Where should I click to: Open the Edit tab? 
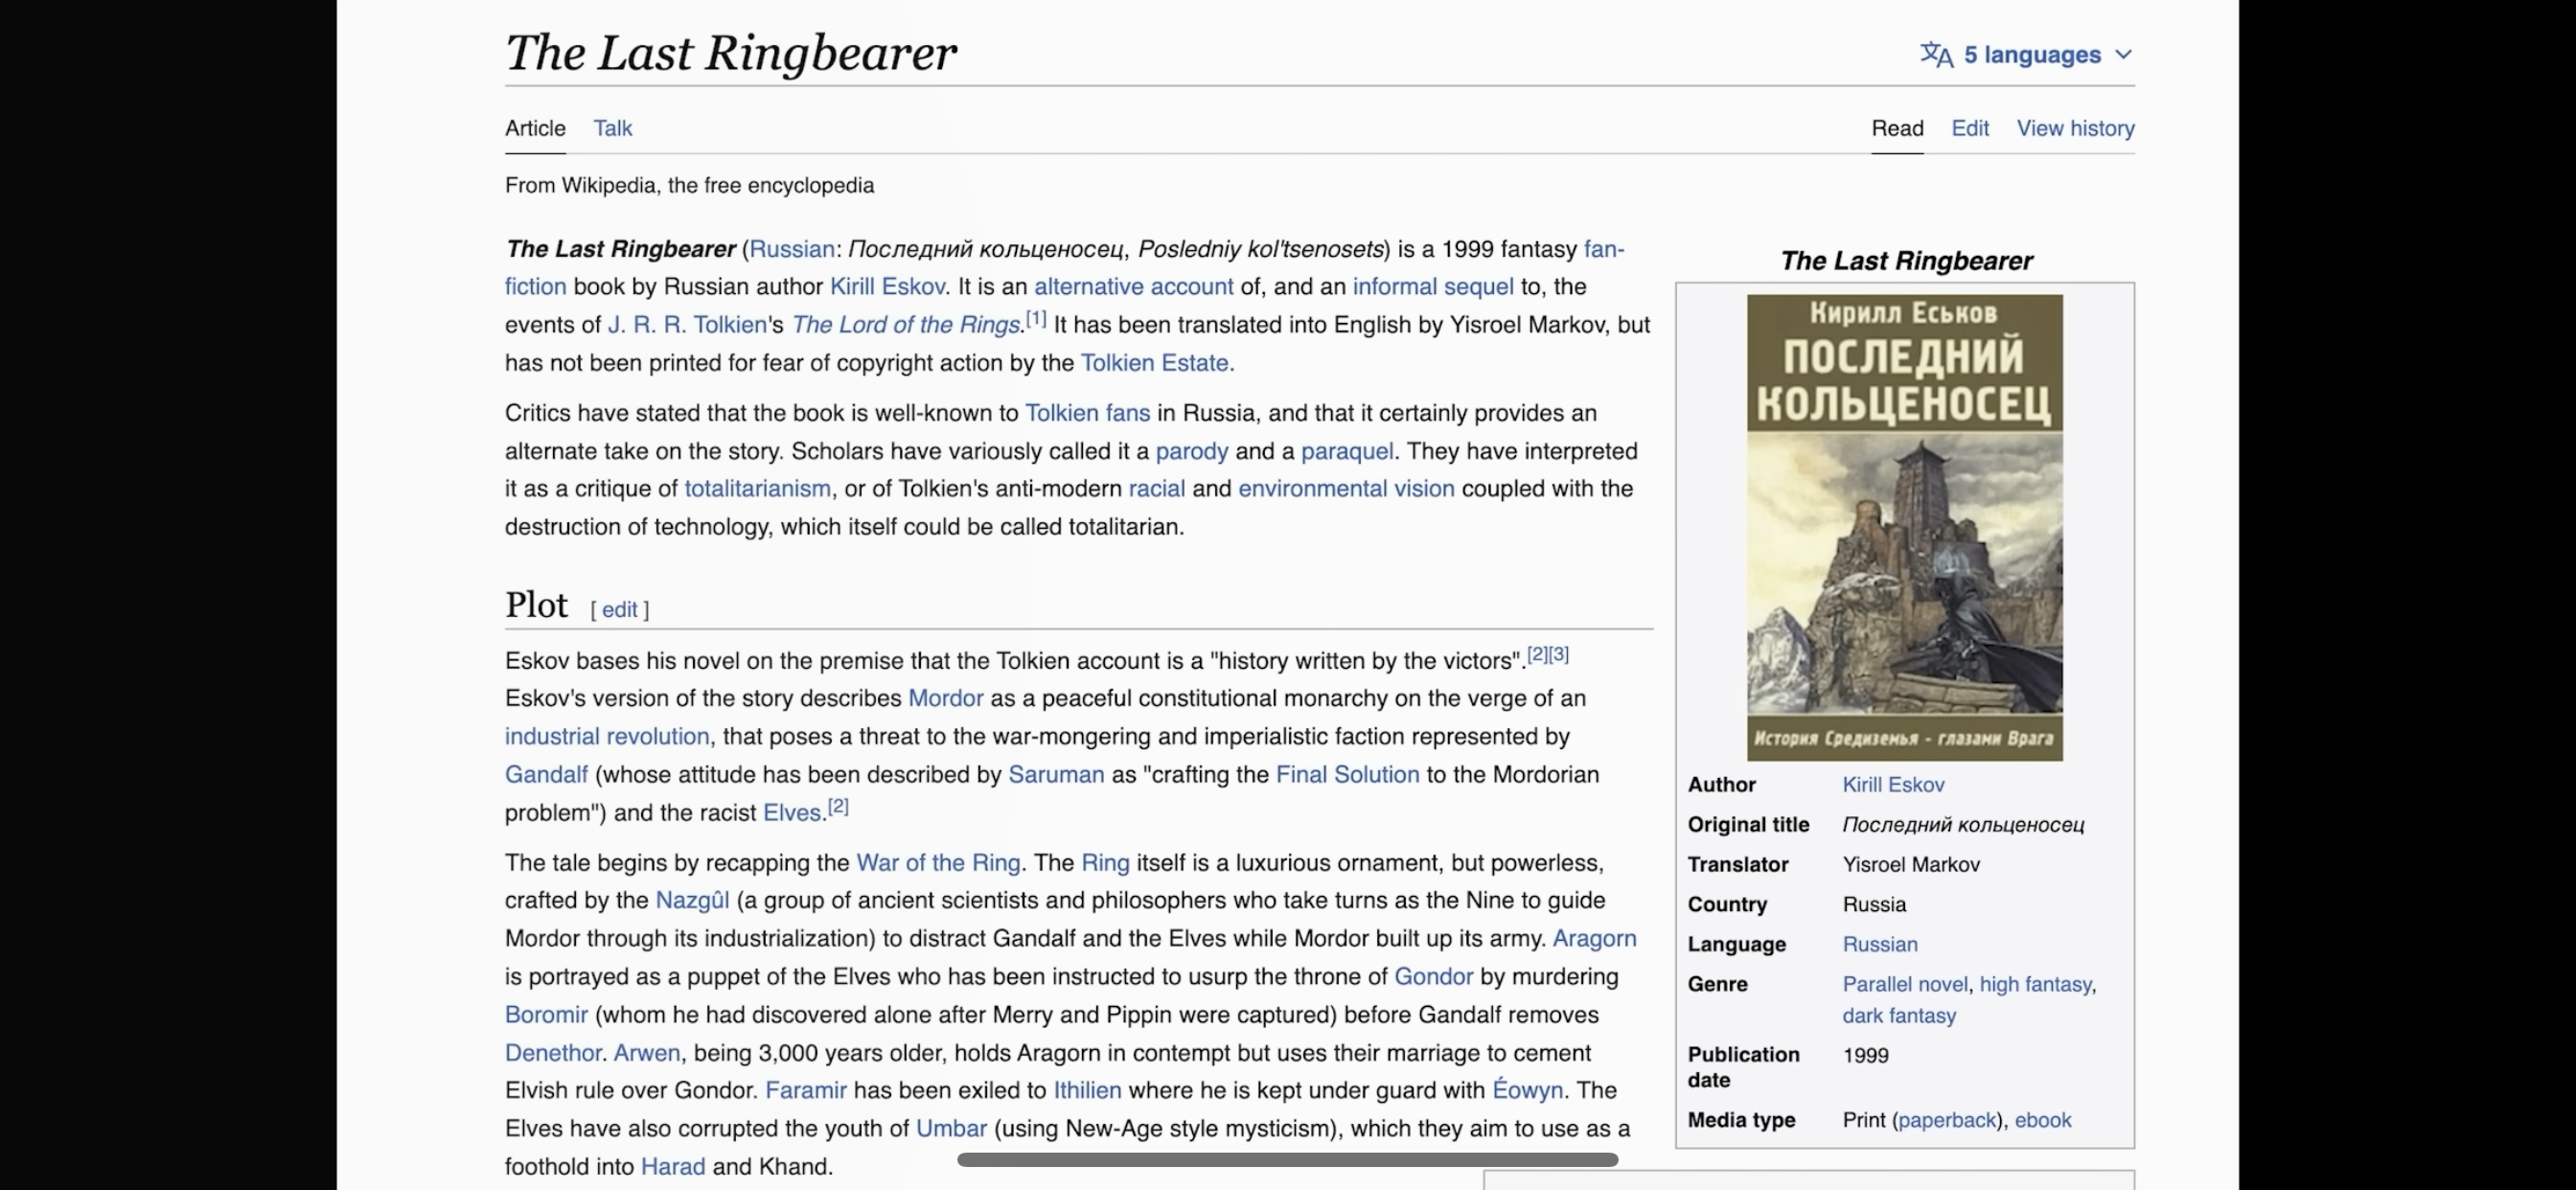click(x=1969, y=128)
